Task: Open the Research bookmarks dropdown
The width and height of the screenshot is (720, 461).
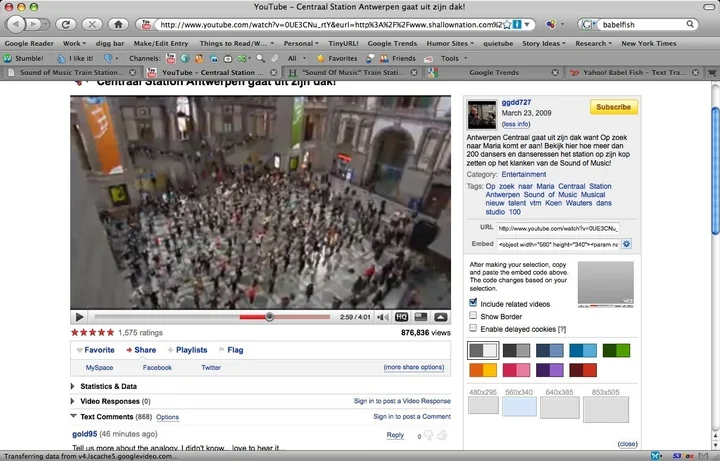Action: click(593, 43)
